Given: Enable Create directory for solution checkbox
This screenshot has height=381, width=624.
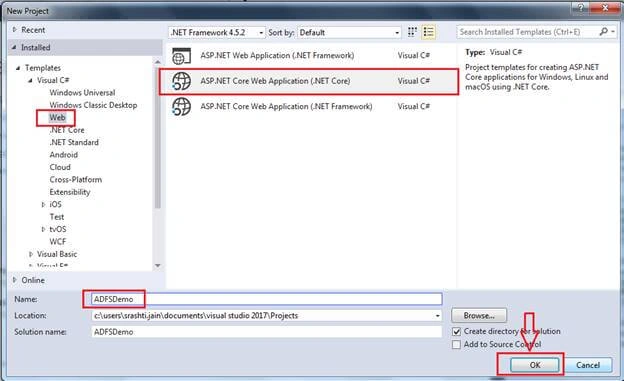Looking at the screenshot, I should [x=456, y=332].
